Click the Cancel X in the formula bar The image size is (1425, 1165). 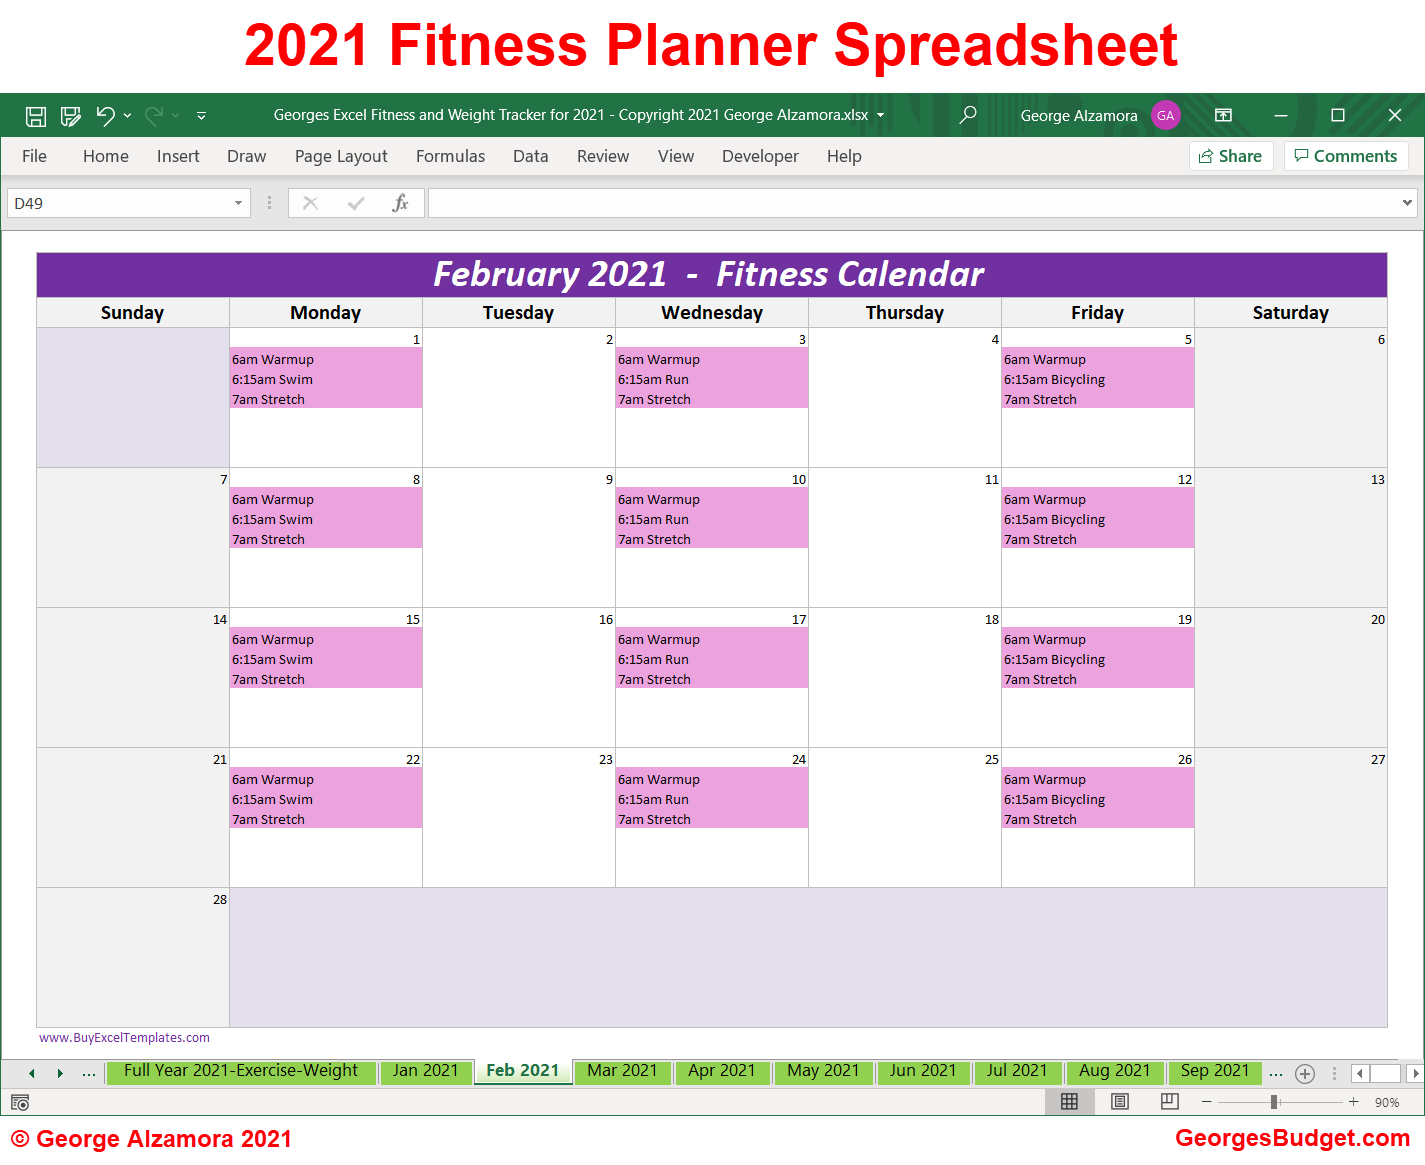coord(310,202)
